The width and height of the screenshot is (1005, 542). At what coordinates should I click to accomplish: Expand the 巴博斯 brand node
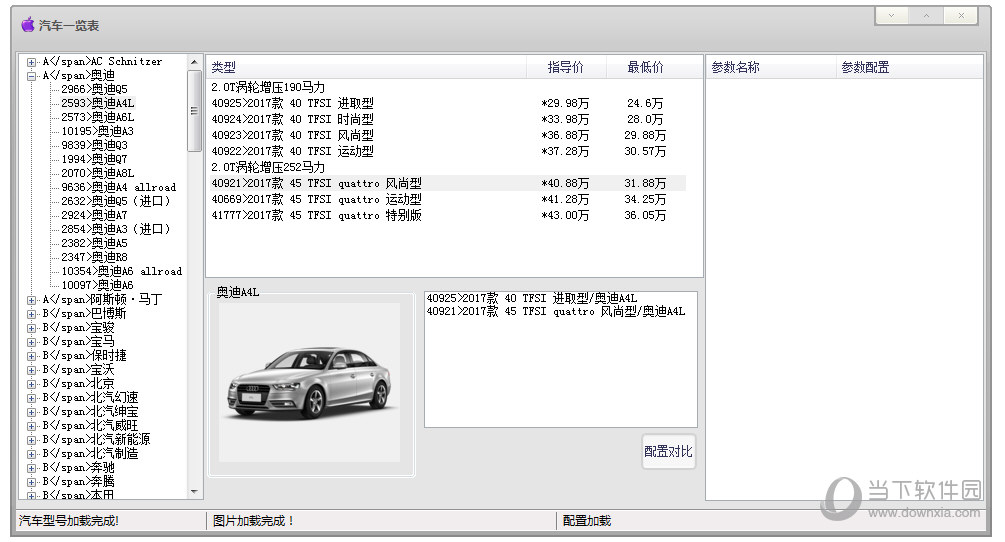click(x=31, y=315)
